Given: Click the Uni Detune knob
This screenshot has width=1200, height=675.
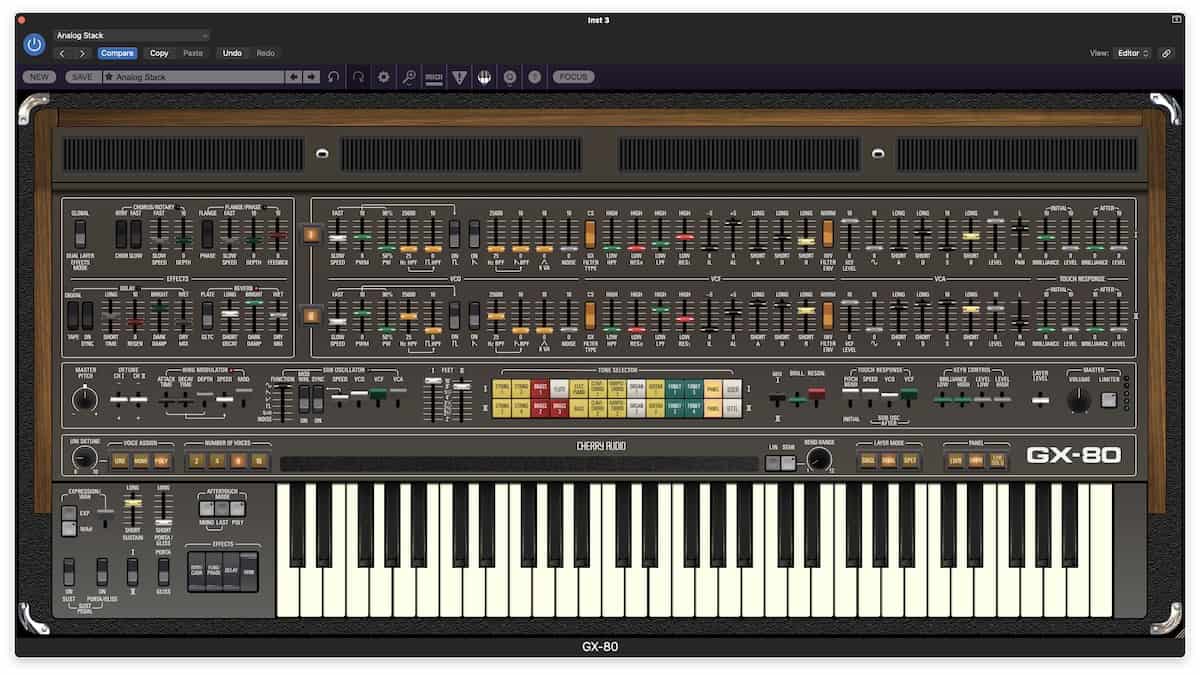Looking at the screenshot, I should (84, 458).
